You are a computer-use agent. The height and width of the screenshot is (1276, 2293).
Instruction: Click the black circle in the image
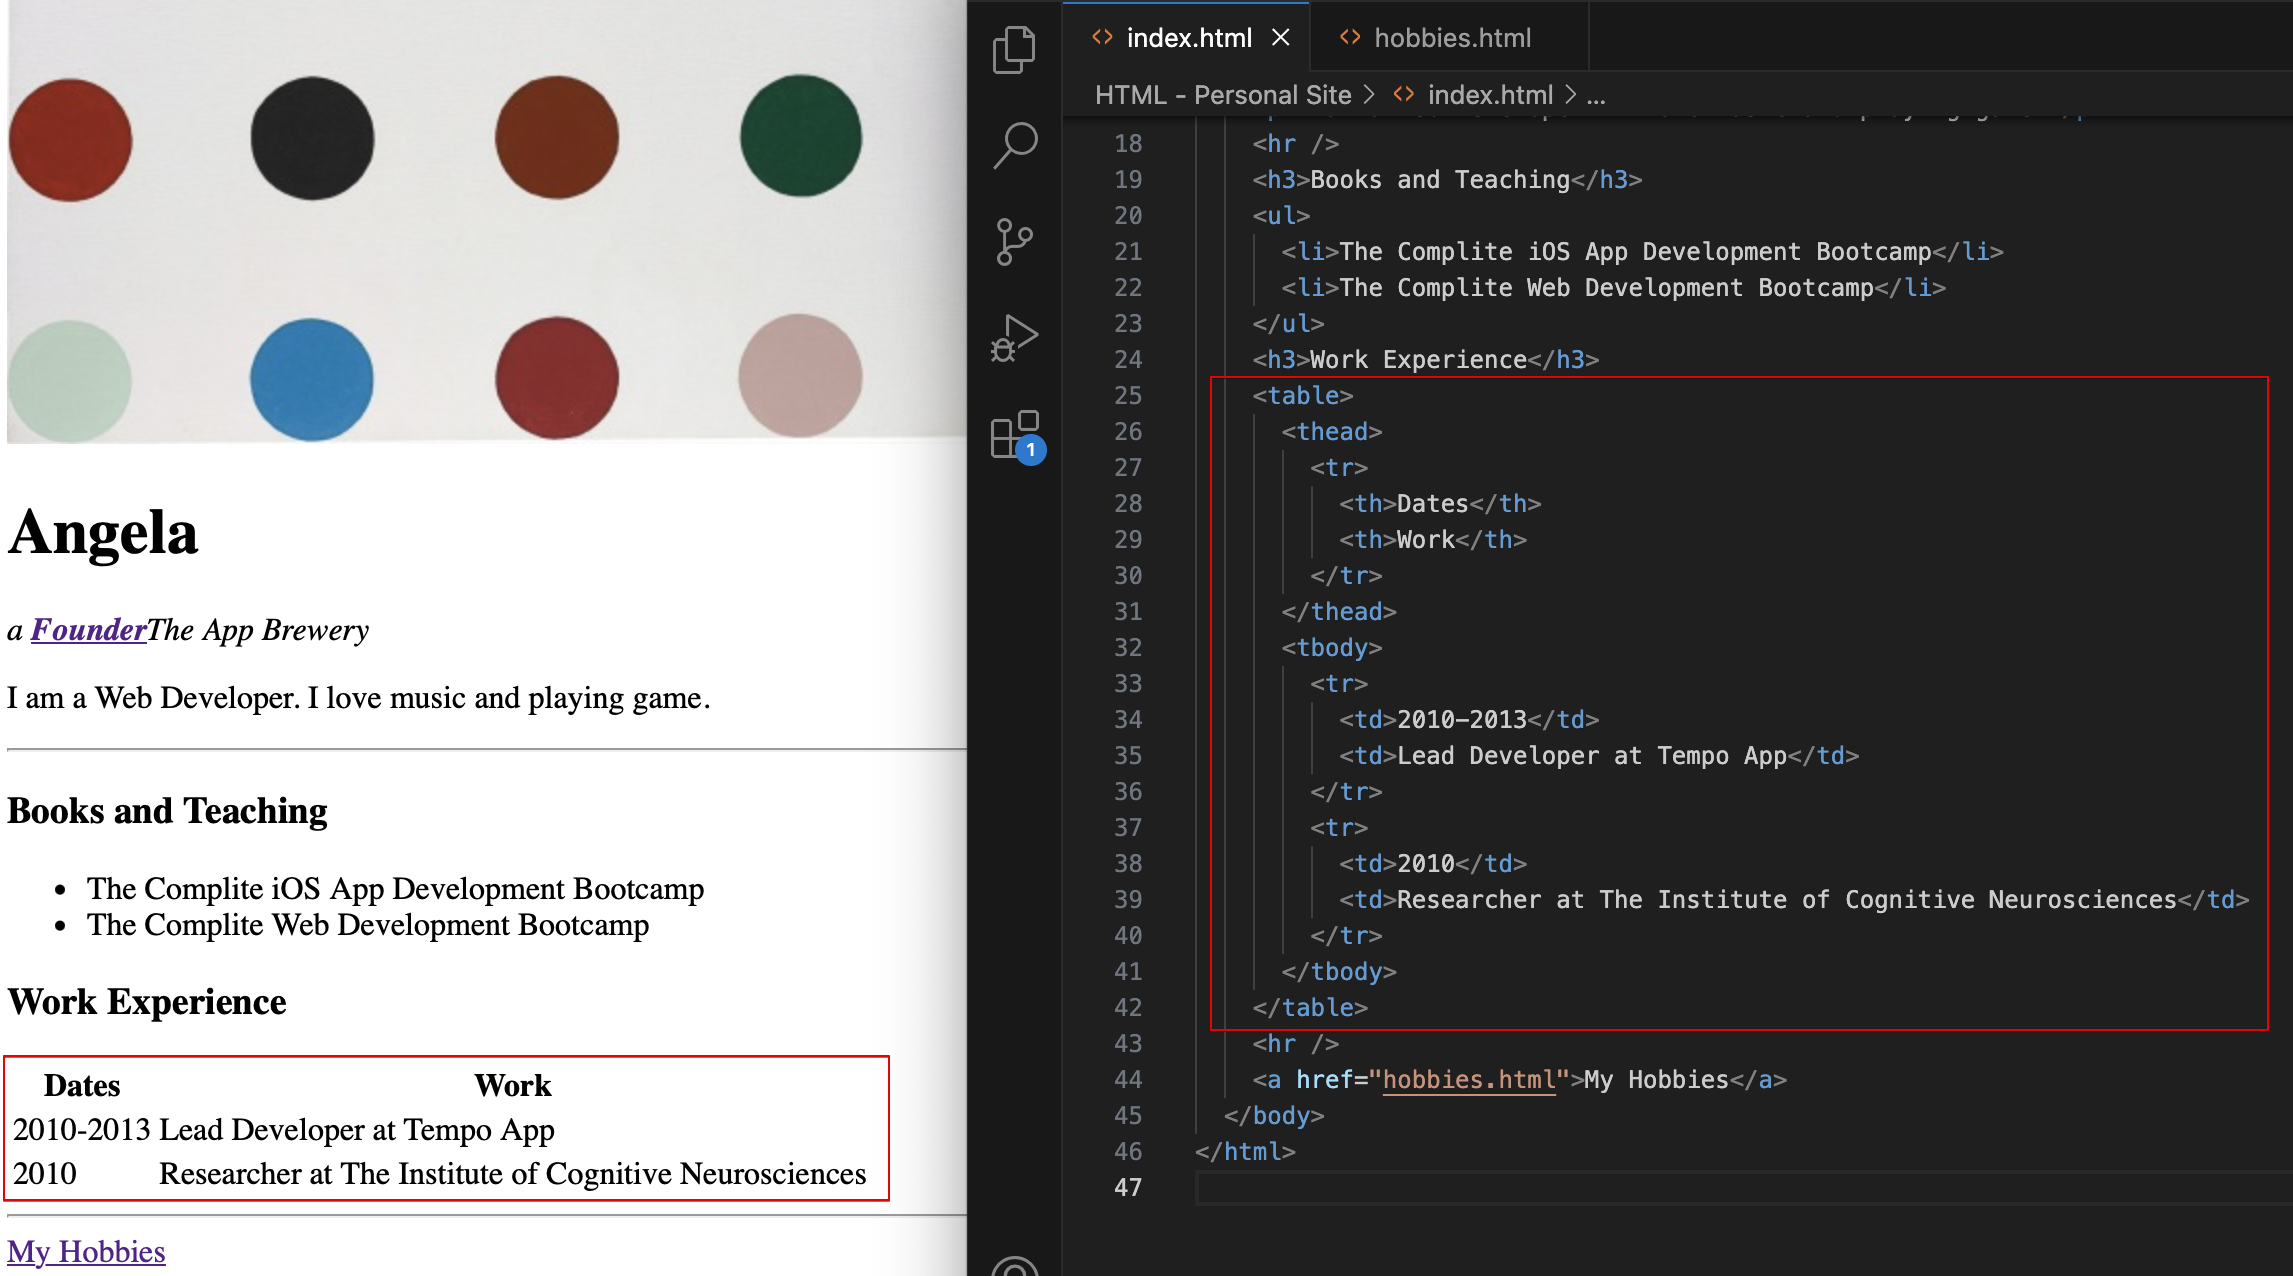[x=312, y=138]
